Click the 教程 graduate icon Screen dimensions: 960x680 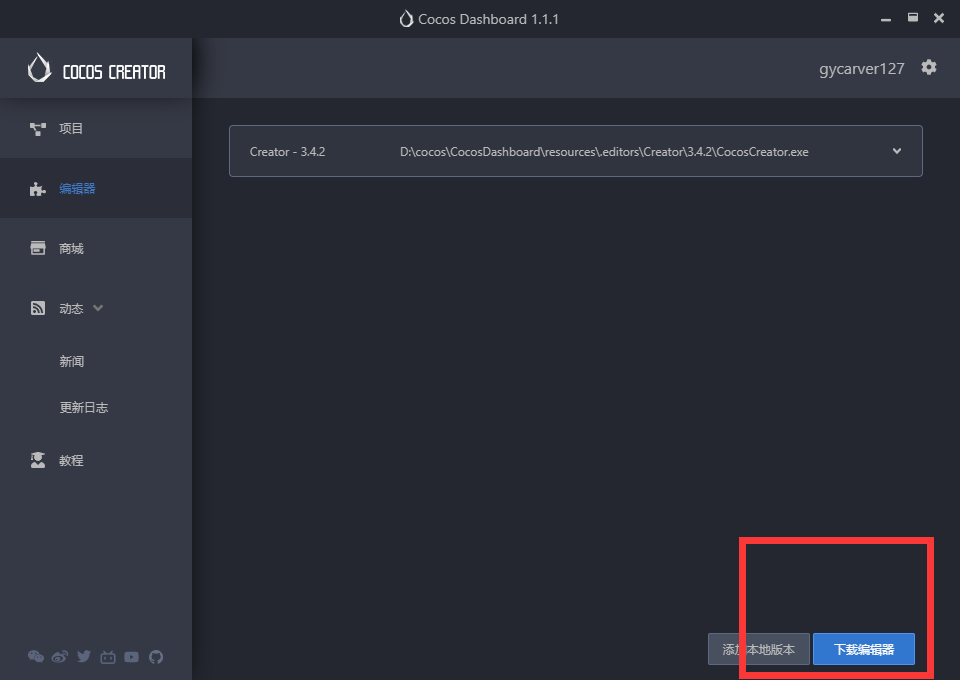38,460
